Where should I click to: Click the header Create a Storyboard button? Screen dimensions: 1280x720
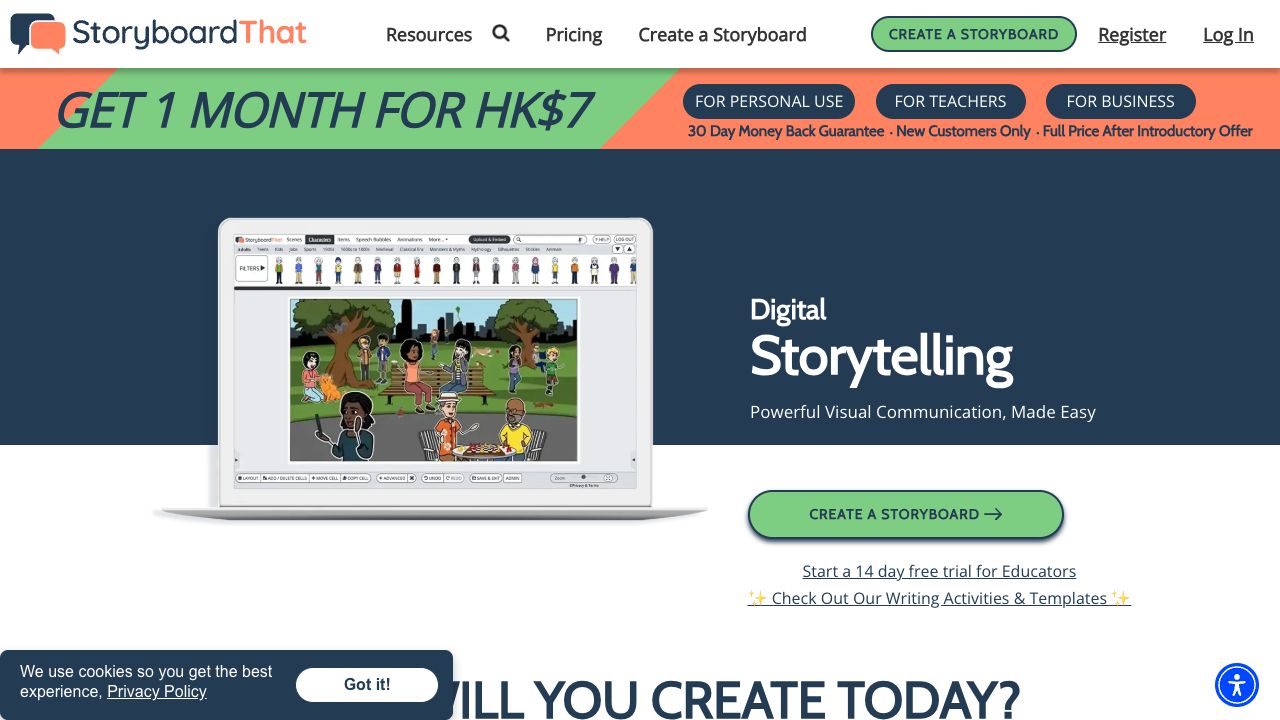point(974,34)
